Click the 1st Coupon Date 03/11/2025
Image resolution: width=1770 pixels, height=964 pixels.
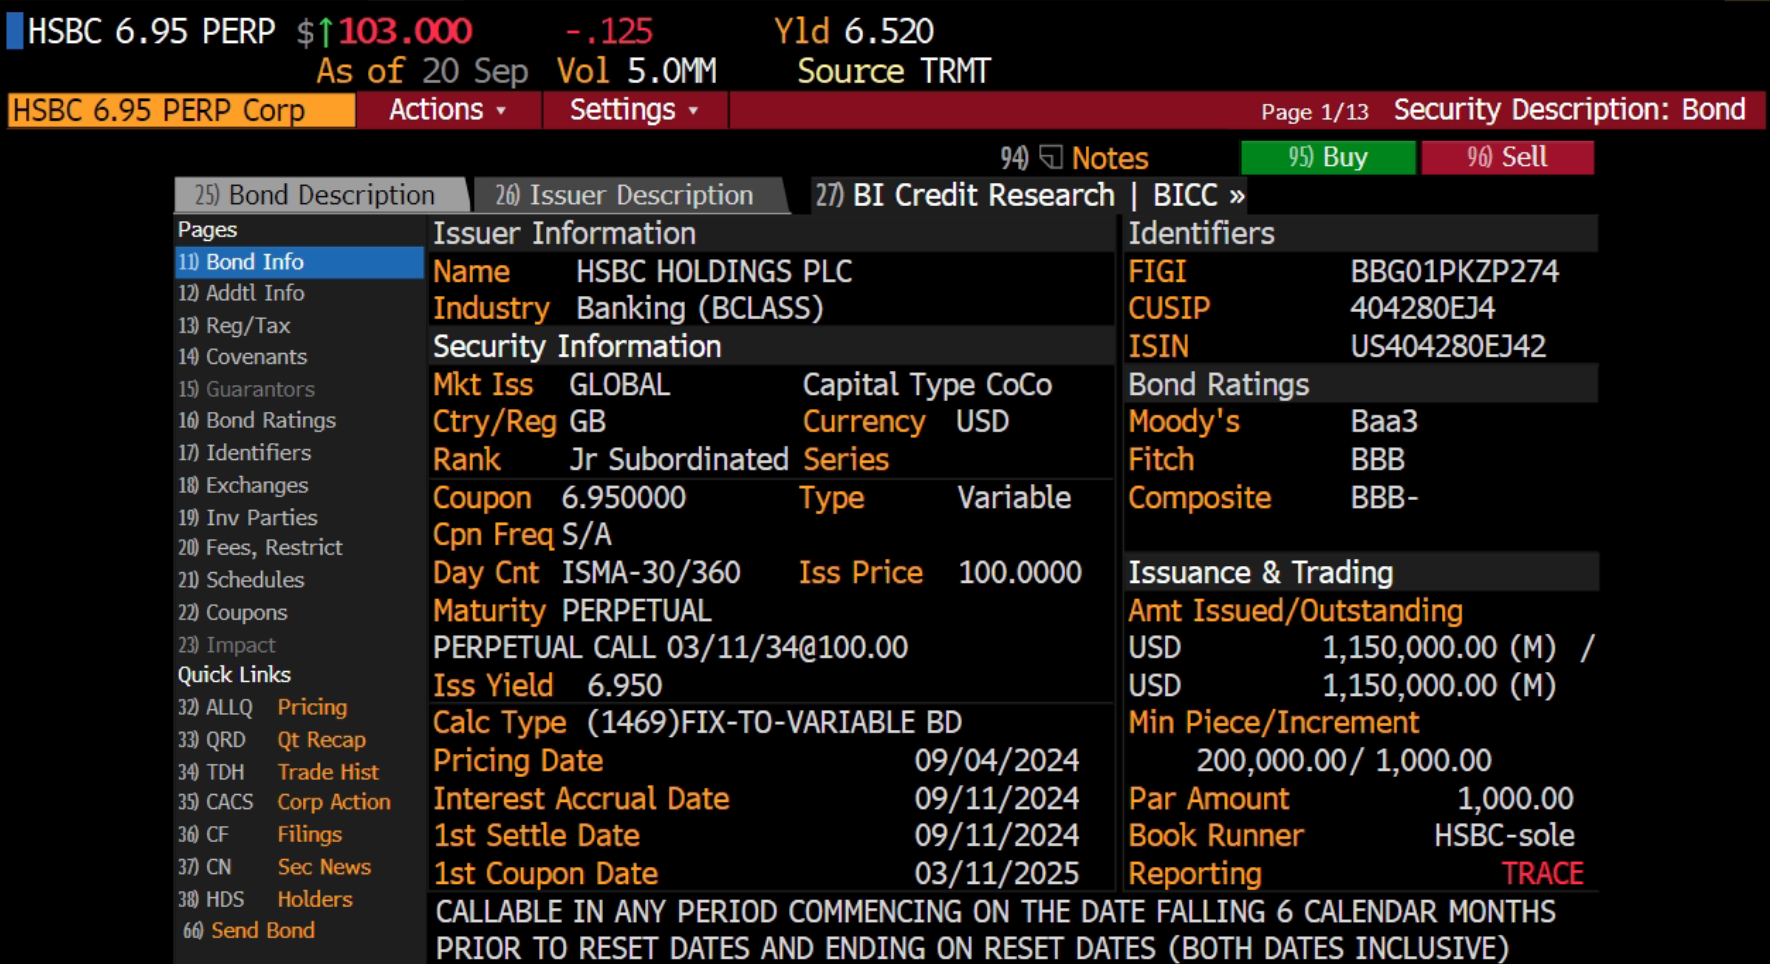tap(997, 873)
